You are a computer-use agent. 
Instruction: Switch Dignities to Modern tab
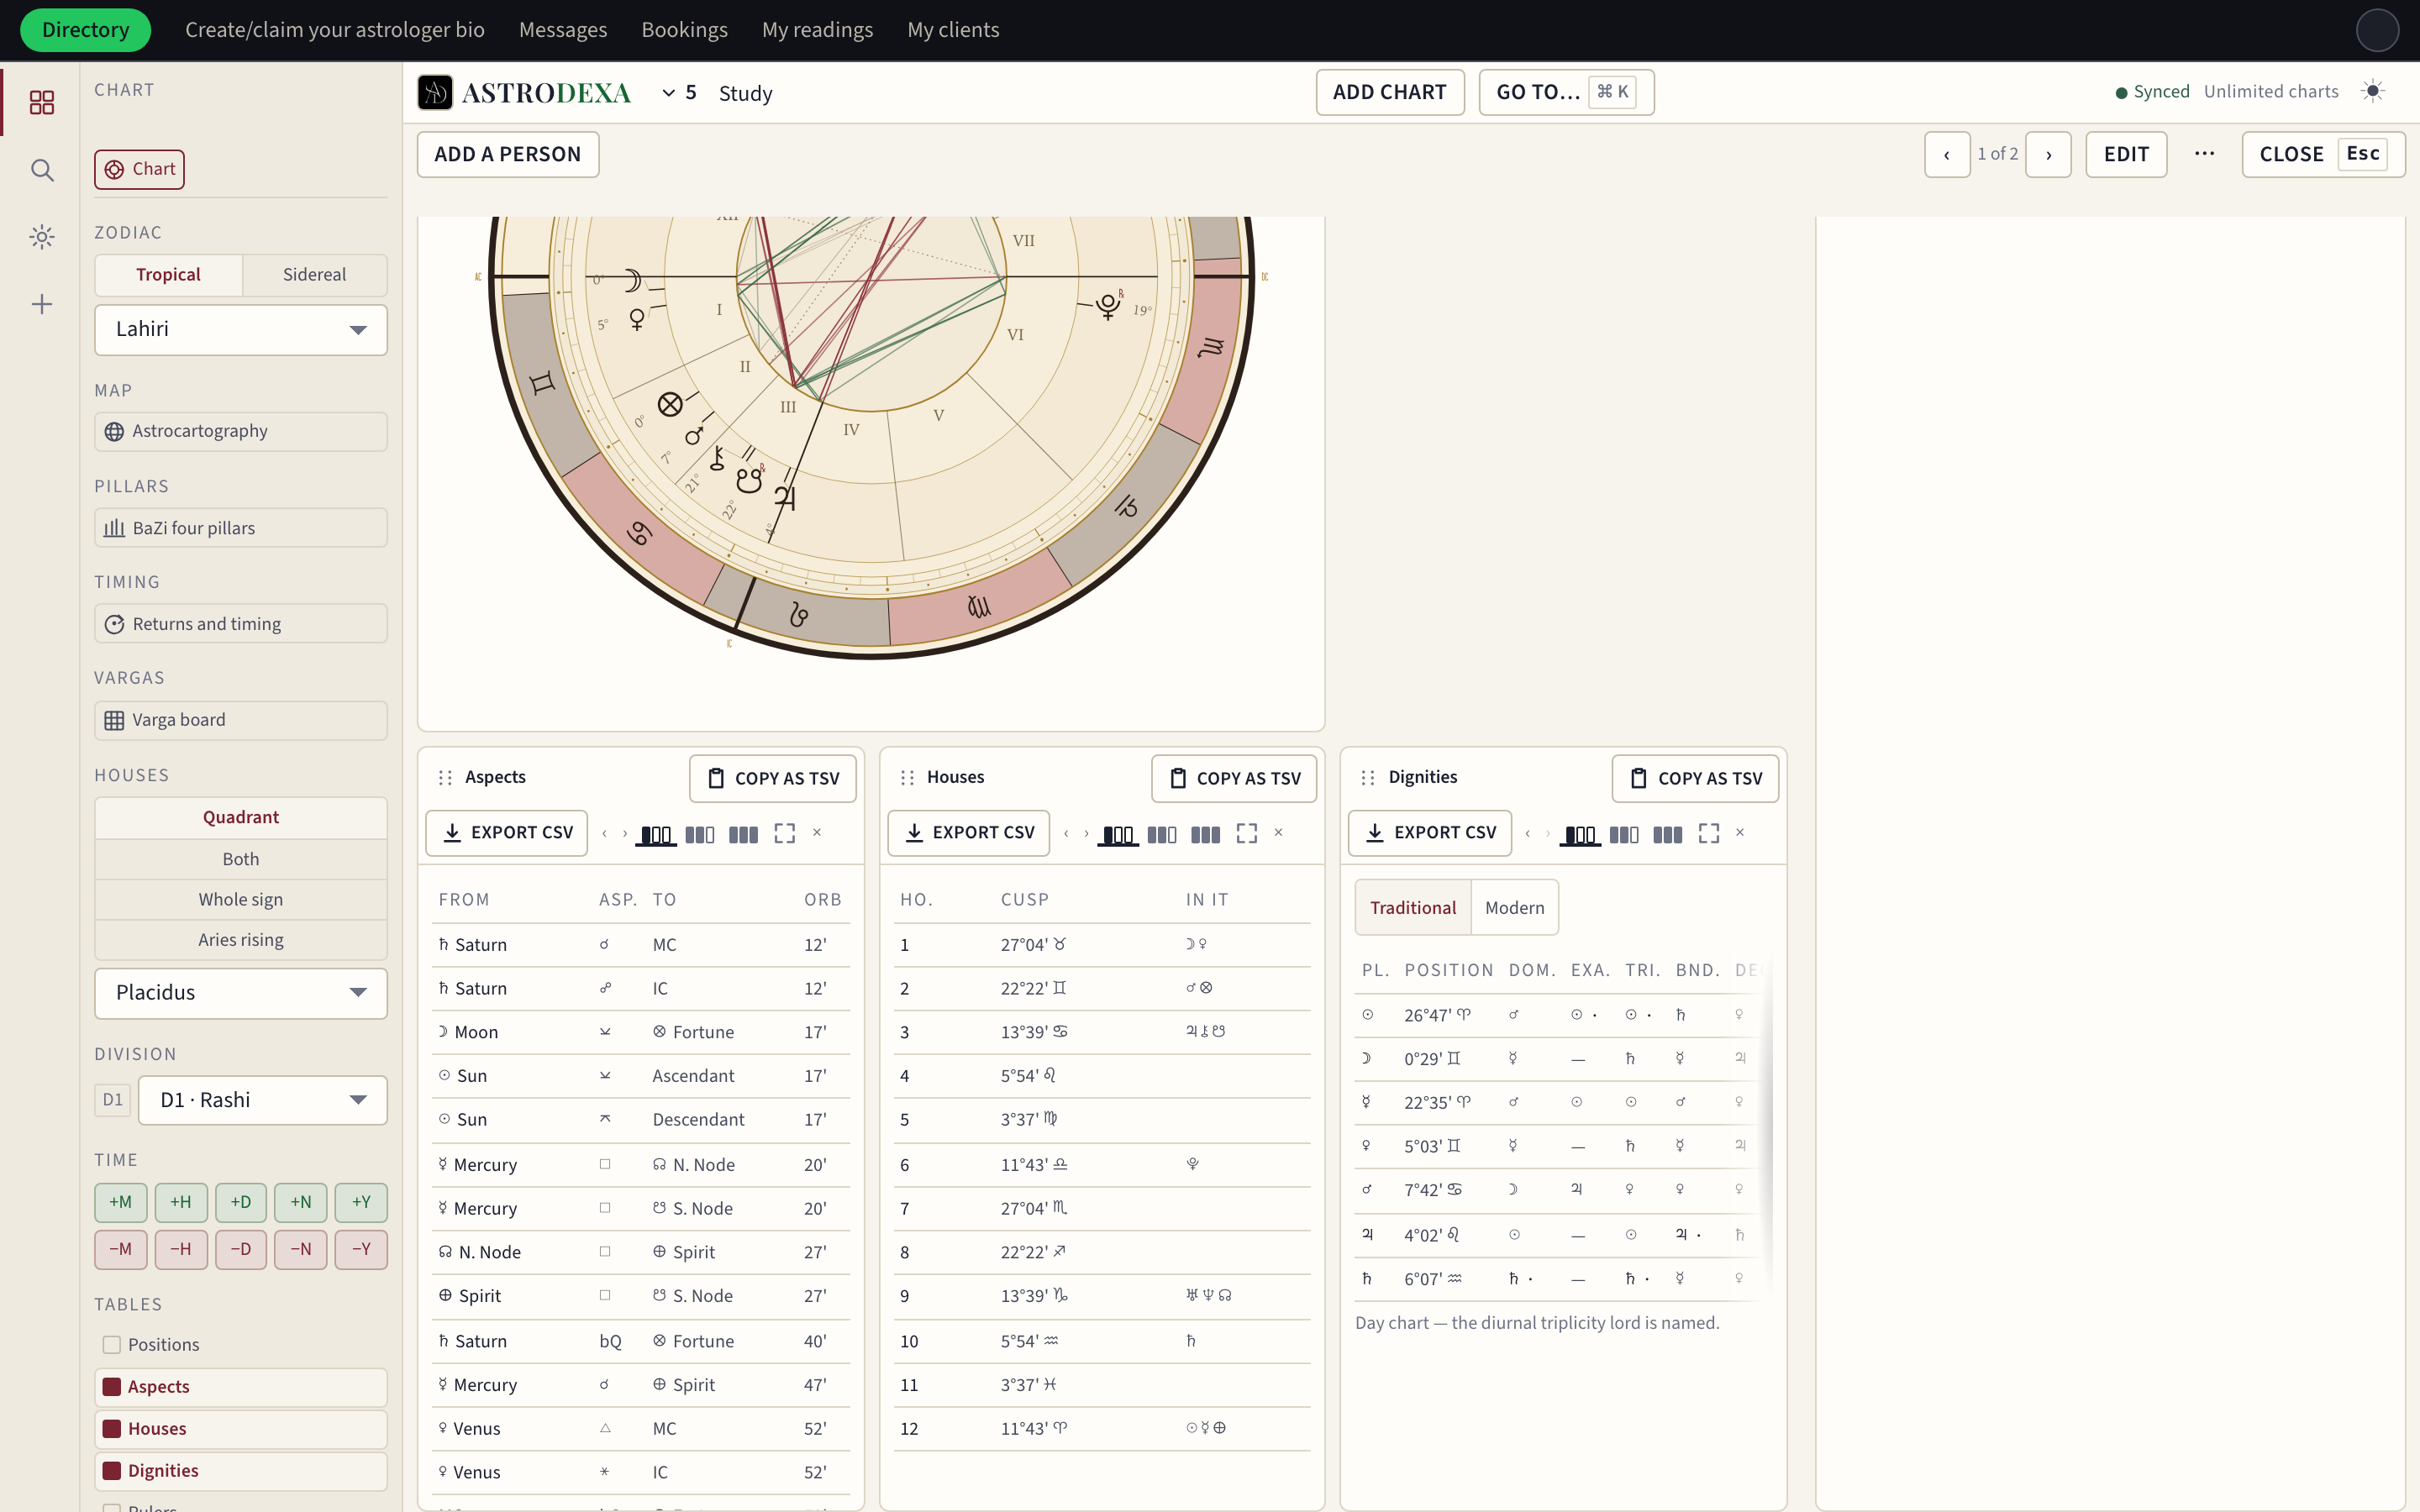tap(1513, 908)
